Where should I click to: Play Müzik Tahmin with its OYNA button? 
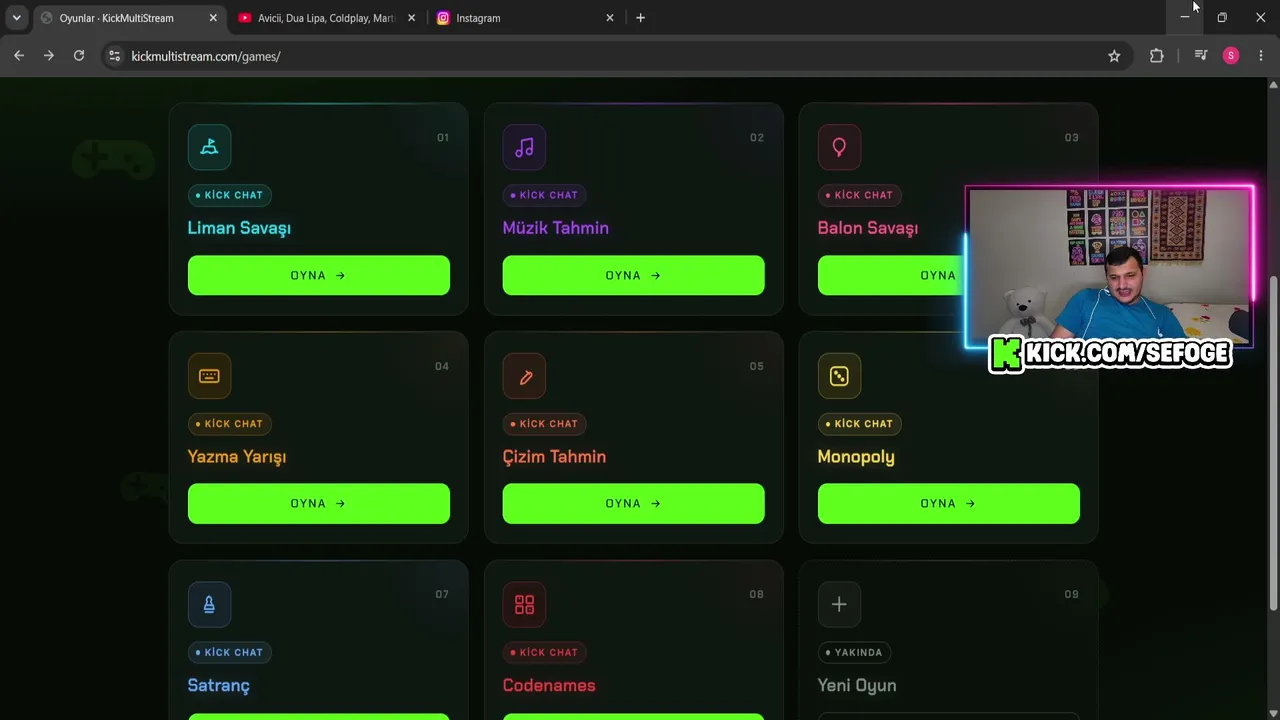click(x=634, y=275)
